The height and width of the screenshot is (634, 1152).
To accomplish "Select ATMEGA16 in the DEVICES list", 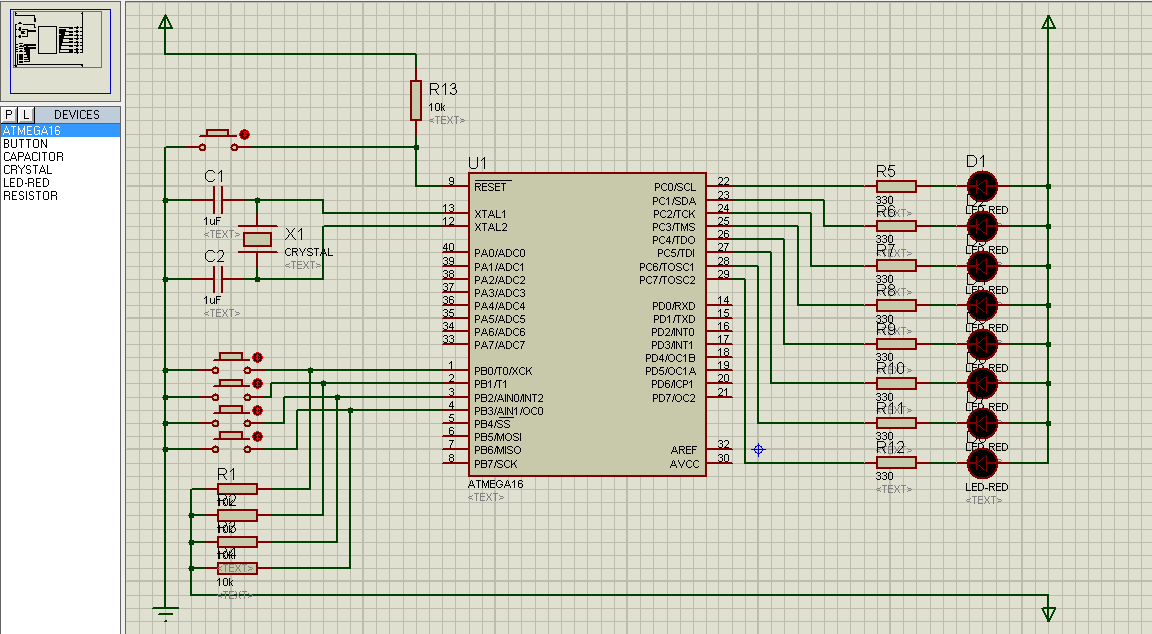I will [x=40, y=129].
